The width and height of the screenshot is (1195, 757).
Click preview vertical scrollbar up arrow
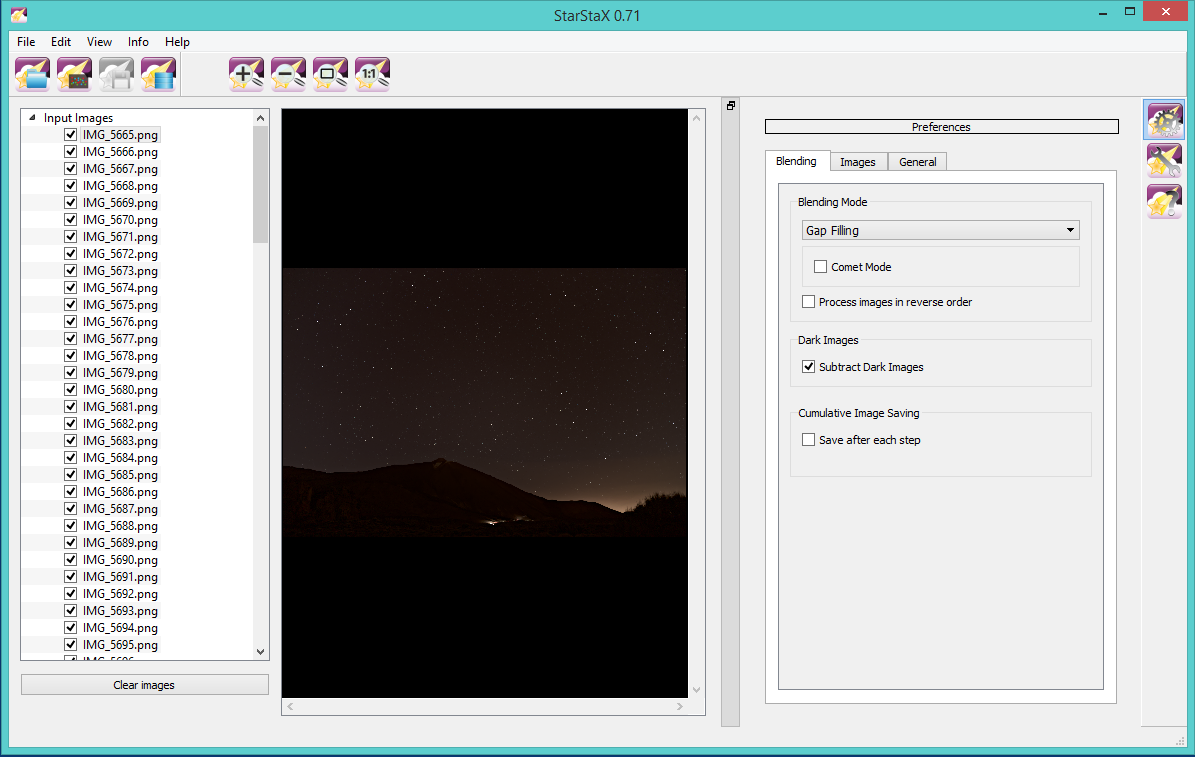click(696, 117)
